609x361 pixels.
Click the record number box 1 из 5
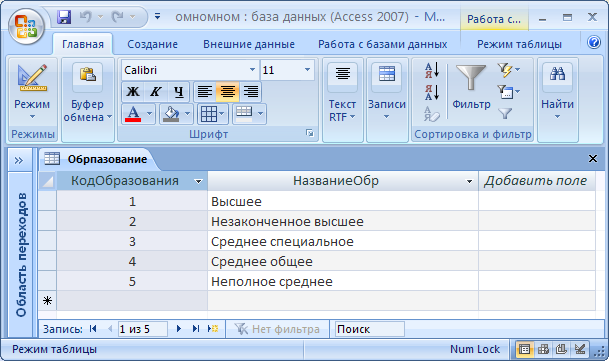(142, 329)
